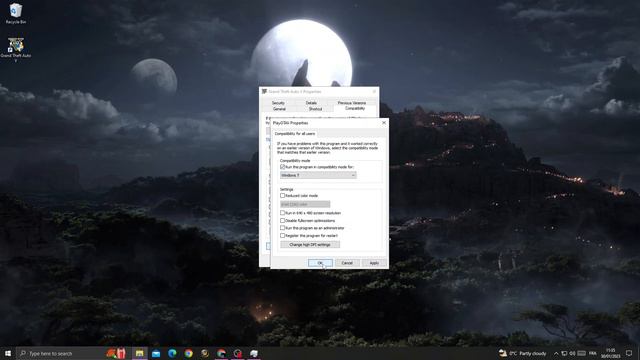Open the Windows Start menu
640x360 pixels.
click(8, 353)
